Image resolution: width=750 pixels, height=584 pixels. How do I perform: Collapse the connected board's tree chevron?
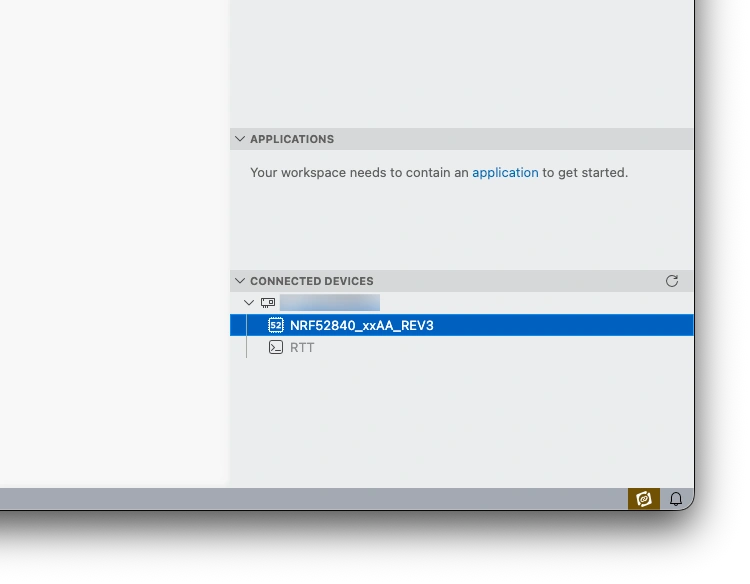(249, 302)
